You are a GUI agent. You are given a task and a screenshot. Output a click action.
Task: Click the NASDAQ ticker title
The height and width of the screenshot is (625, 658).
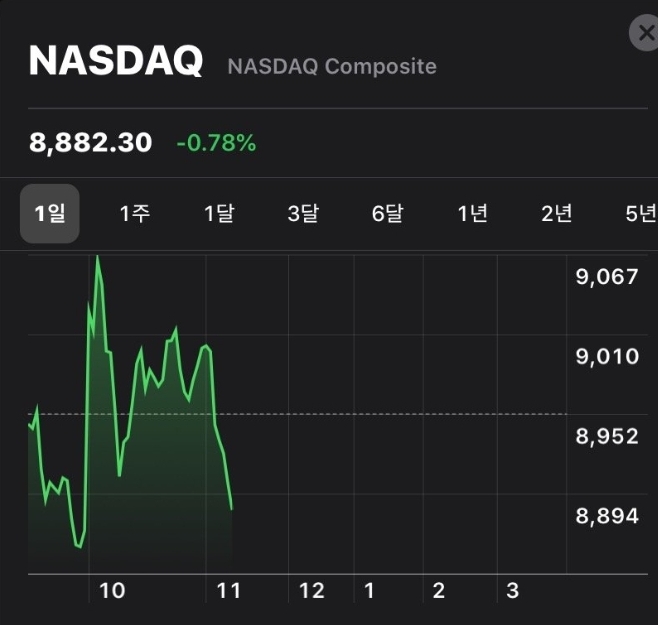coord(116,62)
